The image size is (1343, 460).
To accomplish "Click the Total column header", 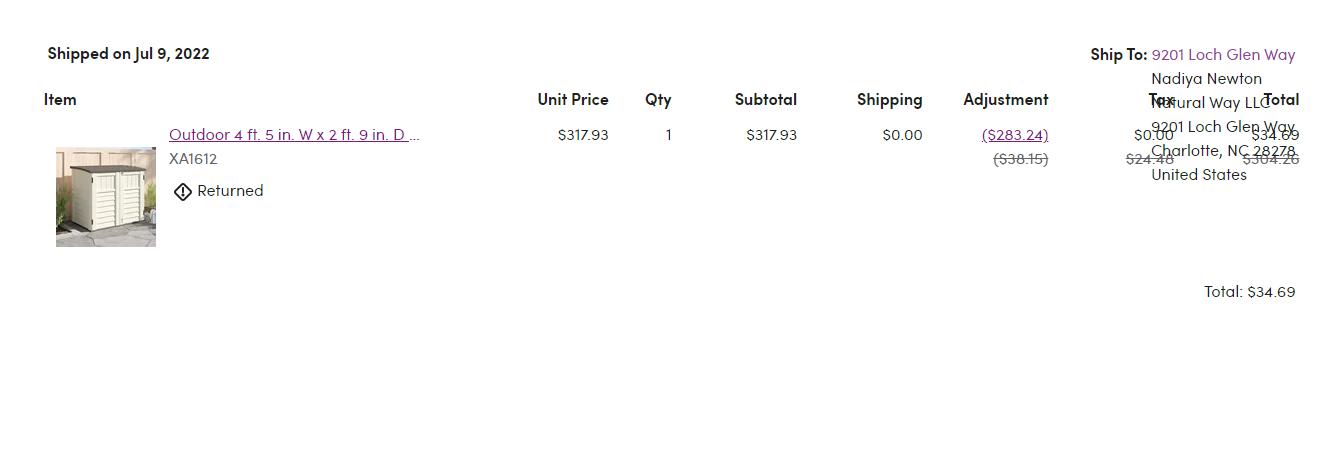I will click(x=1281, y=99).
